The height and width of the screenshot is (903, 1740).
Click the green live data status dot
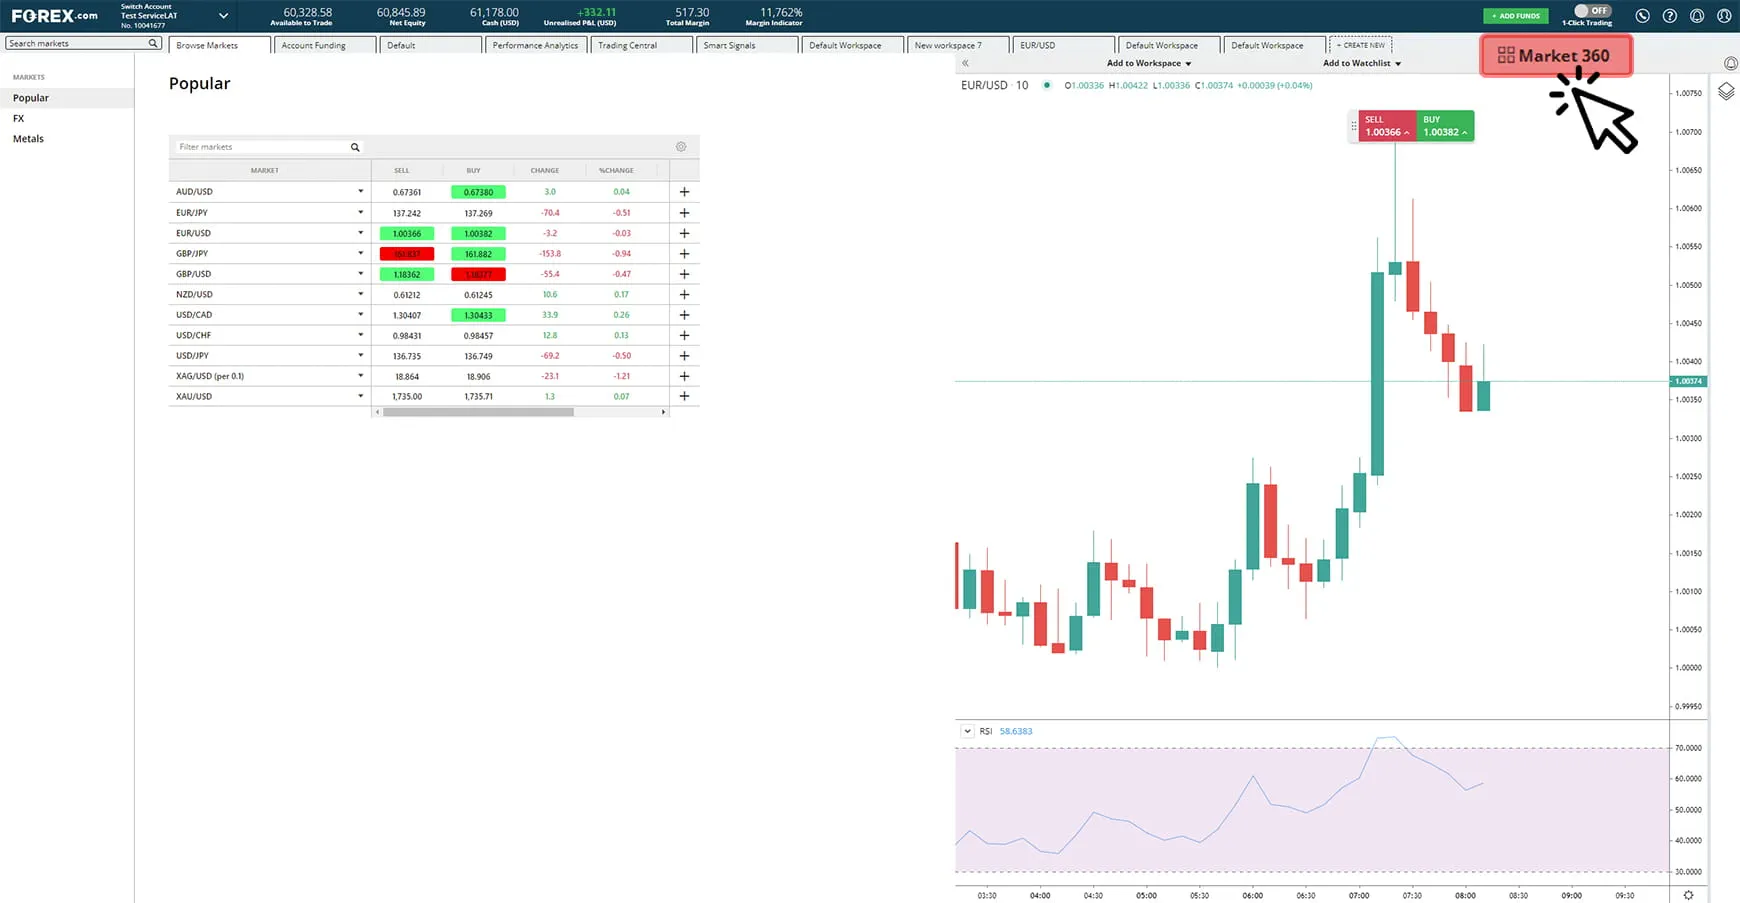(x=1046, y=85)
